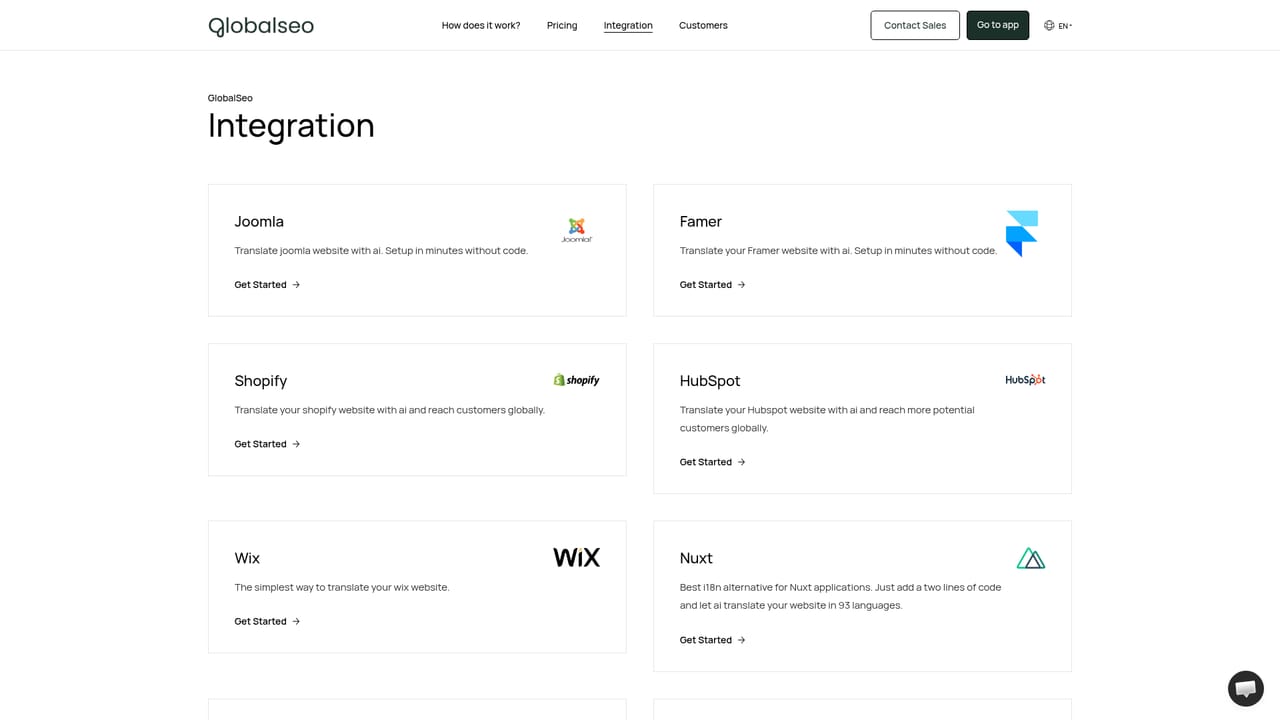1280x720 pixels.
Task: Click the Nuxt i18n alternative description
Action: [x=840, y=597]
